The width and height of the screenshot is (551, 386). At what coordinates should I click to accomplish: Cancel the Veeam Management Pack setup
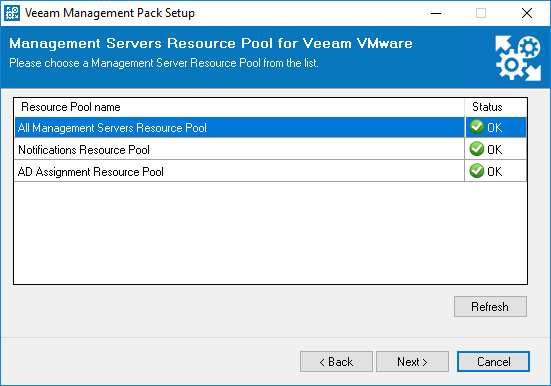[x=493, y=361]
